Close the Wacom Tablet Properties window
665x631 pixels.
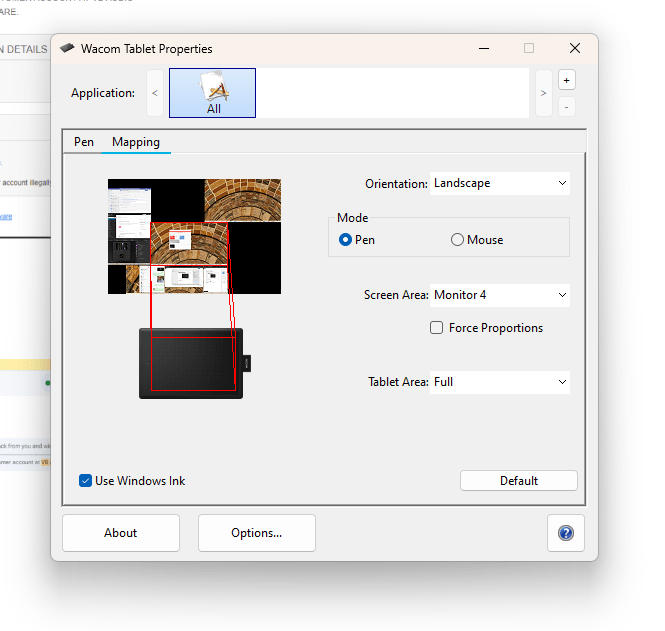[x=575, y=48]
